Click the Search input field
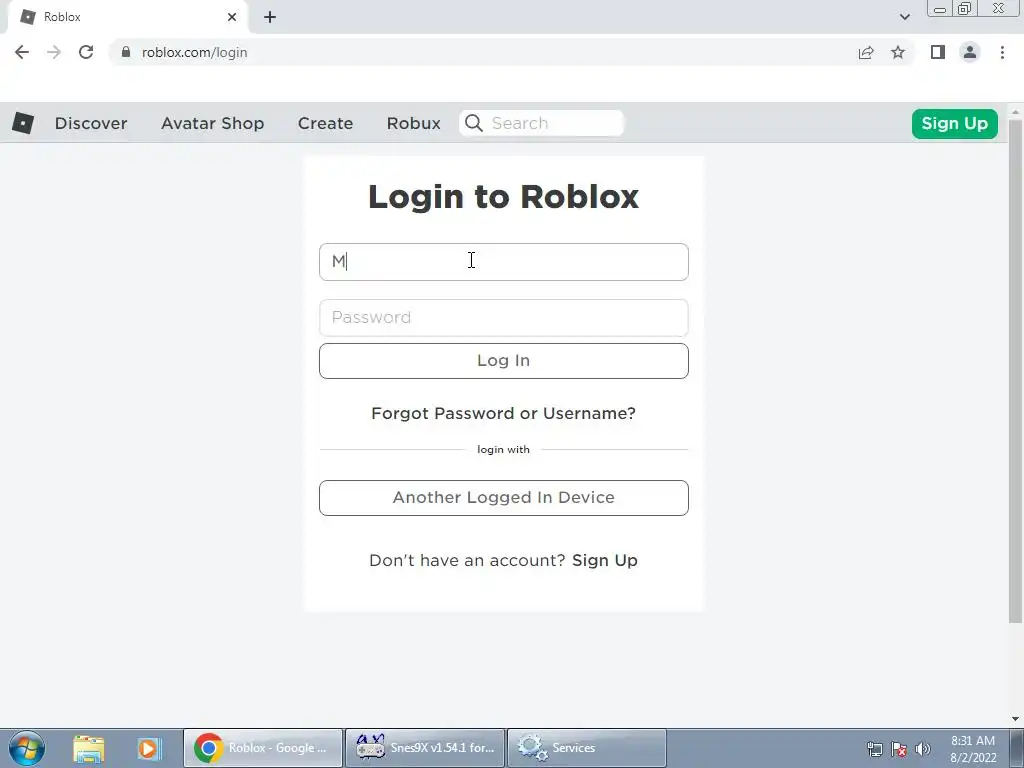The image size is (1024, 768). pyautogui.click(x=541, y=123)
